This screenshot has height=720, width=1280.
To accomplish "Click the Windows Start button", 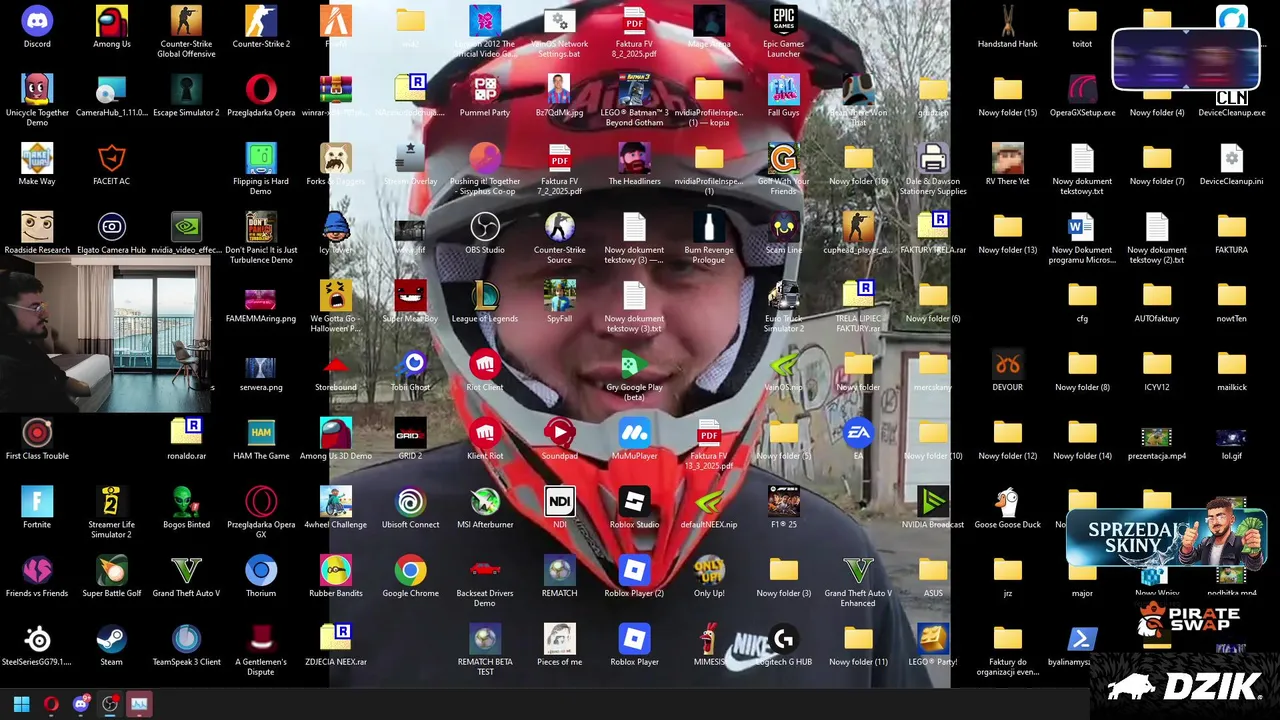I will pos(21,704).
